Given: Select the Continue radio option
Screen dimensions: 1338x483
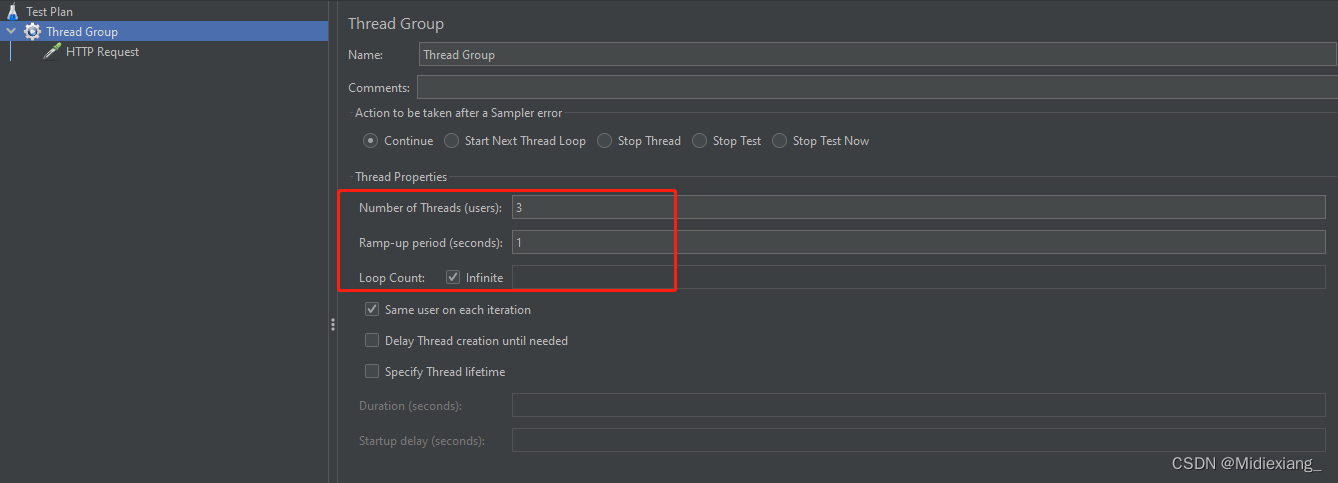Looking at the screenshot, I should click(371, 141).
